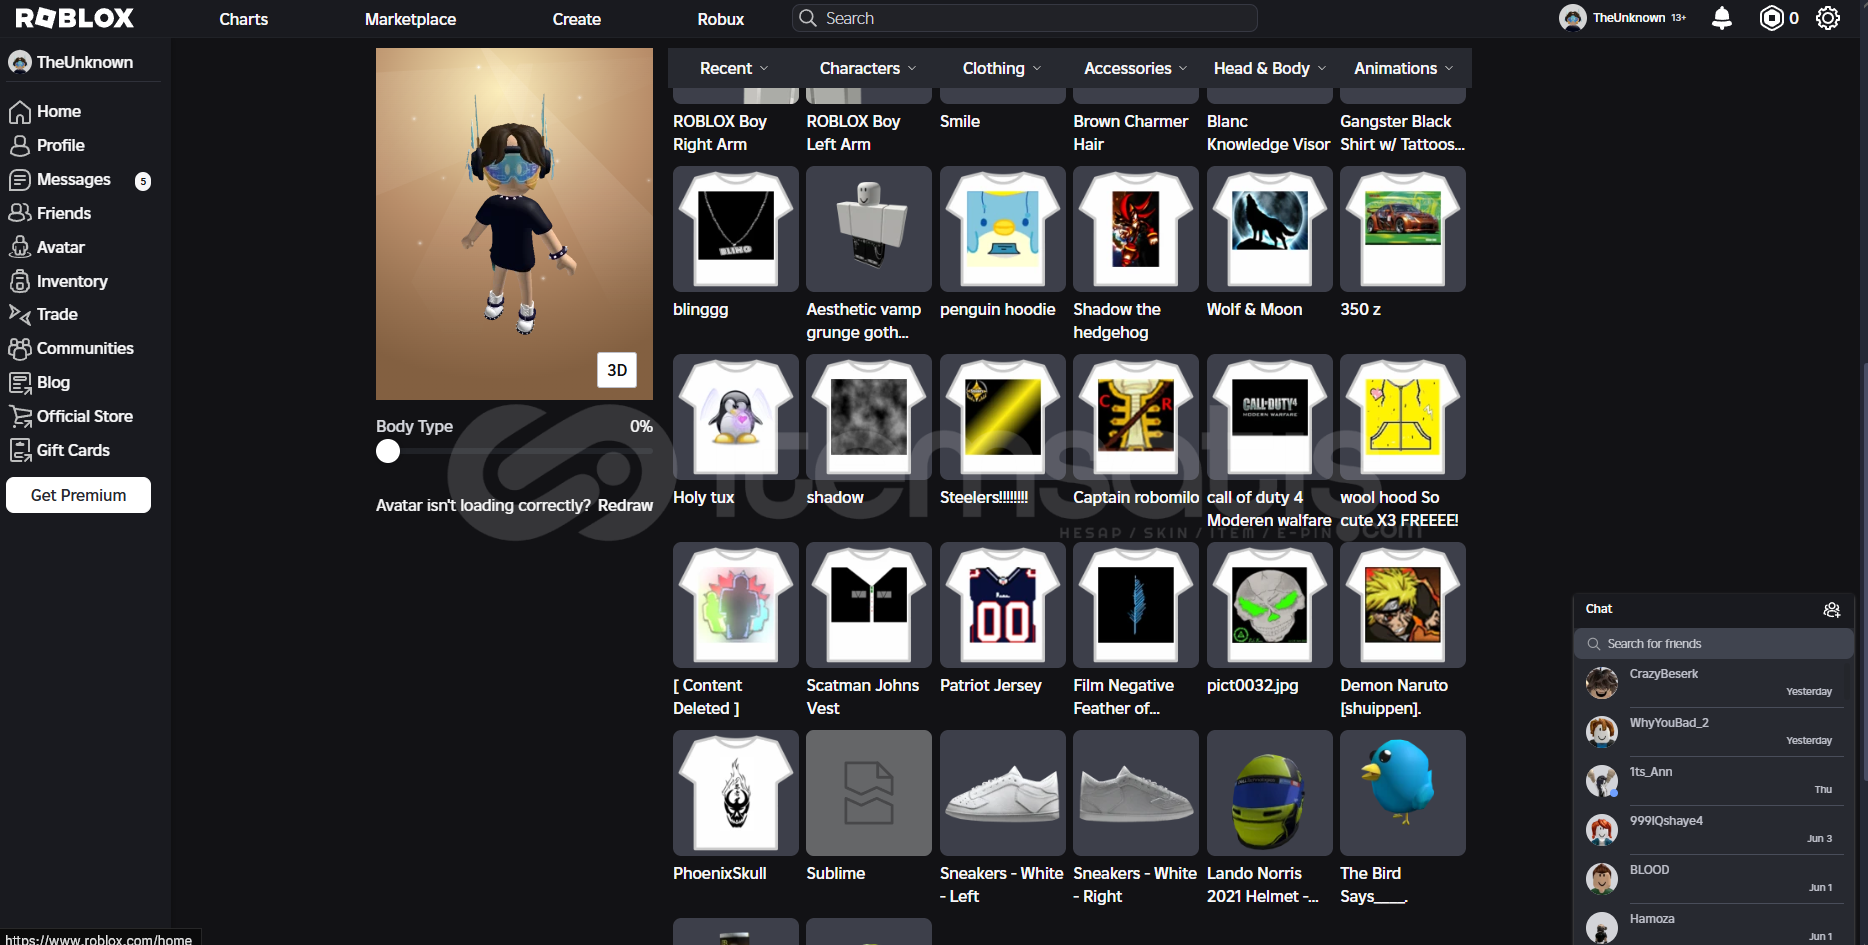Select the call of duty 4 thumbnail

click(1269, 417)
